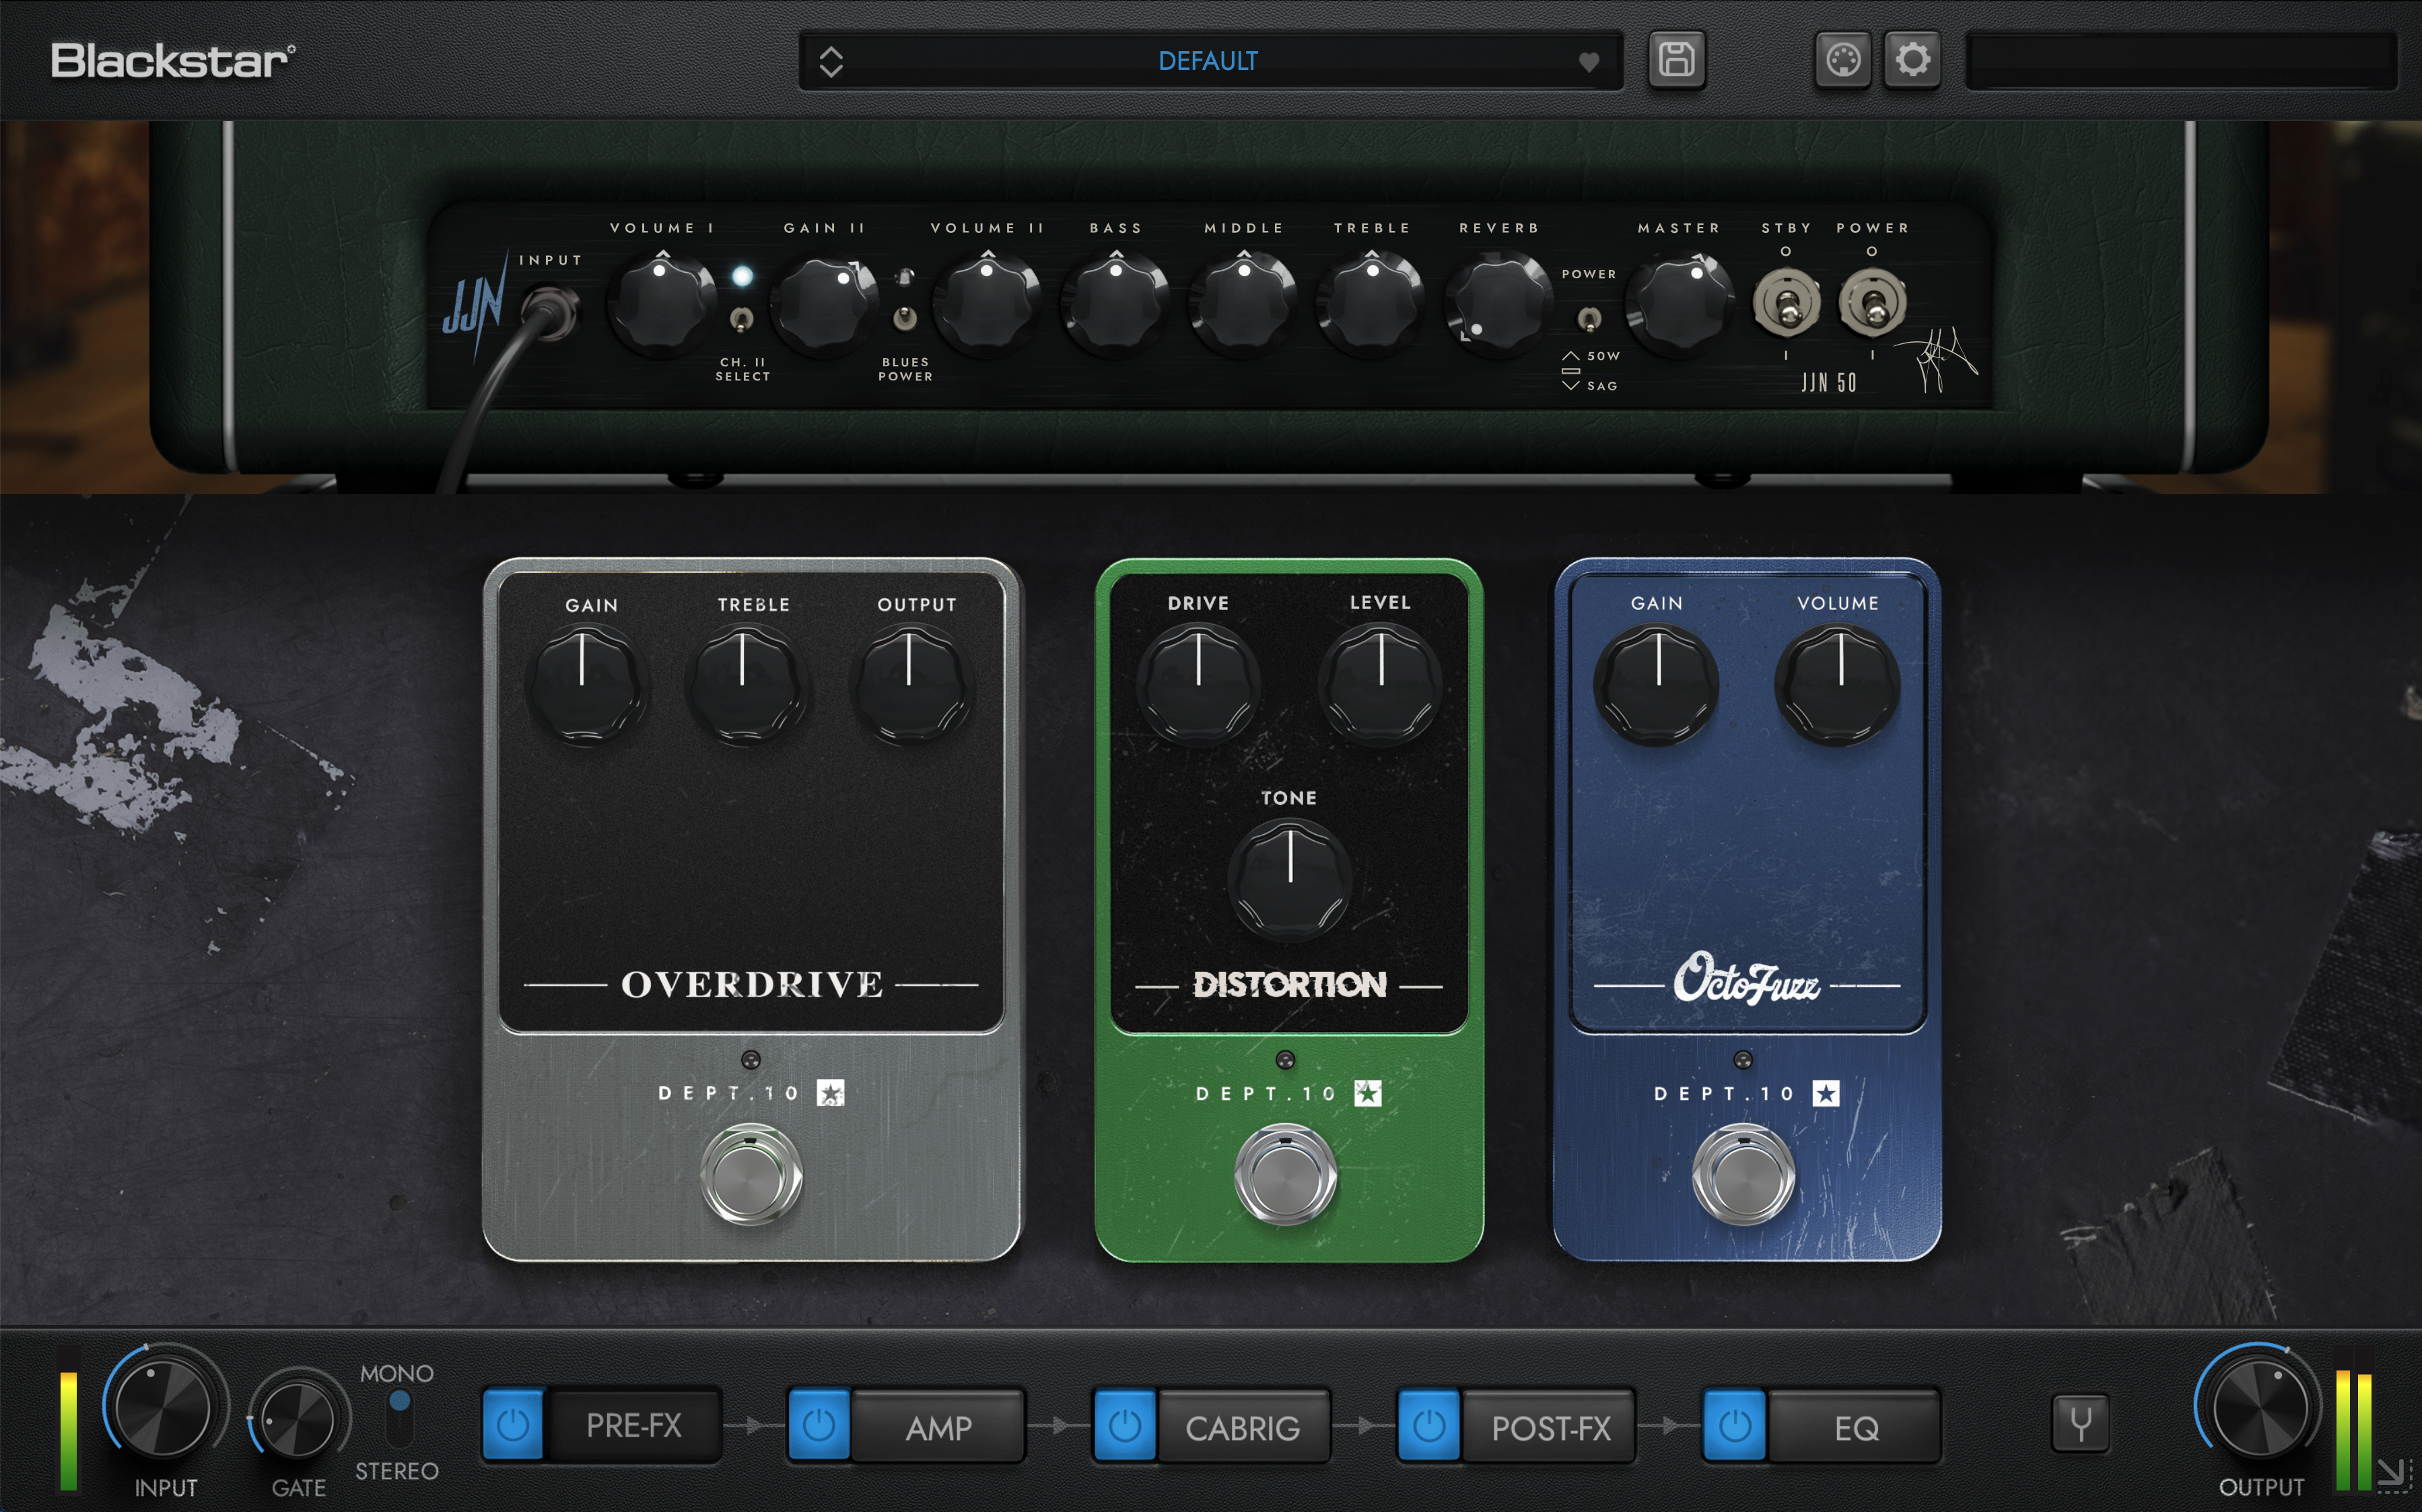Screen dimensions: 2422x1512
Task: Open the settings gear icon
Action: pos(1912,60)
